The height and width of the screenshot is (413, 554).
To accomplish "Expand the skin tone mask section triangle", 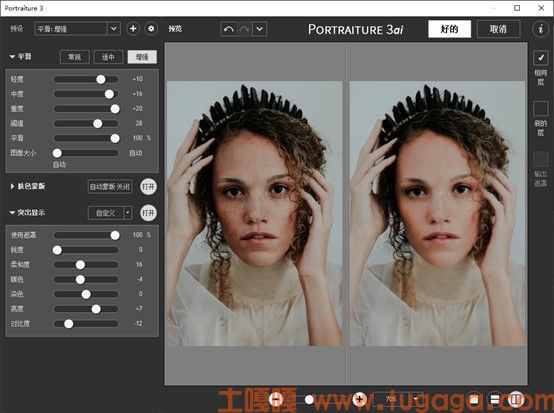I will point(12,186).
